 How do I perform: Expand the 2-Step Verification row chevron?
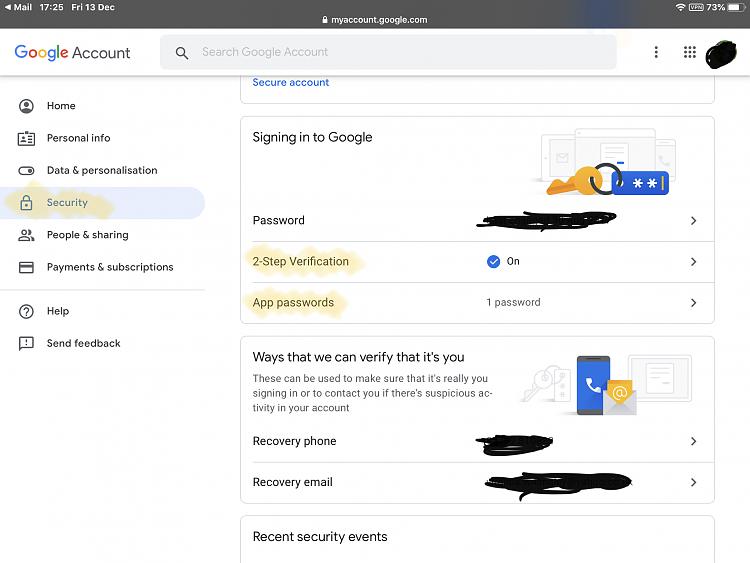693,262
